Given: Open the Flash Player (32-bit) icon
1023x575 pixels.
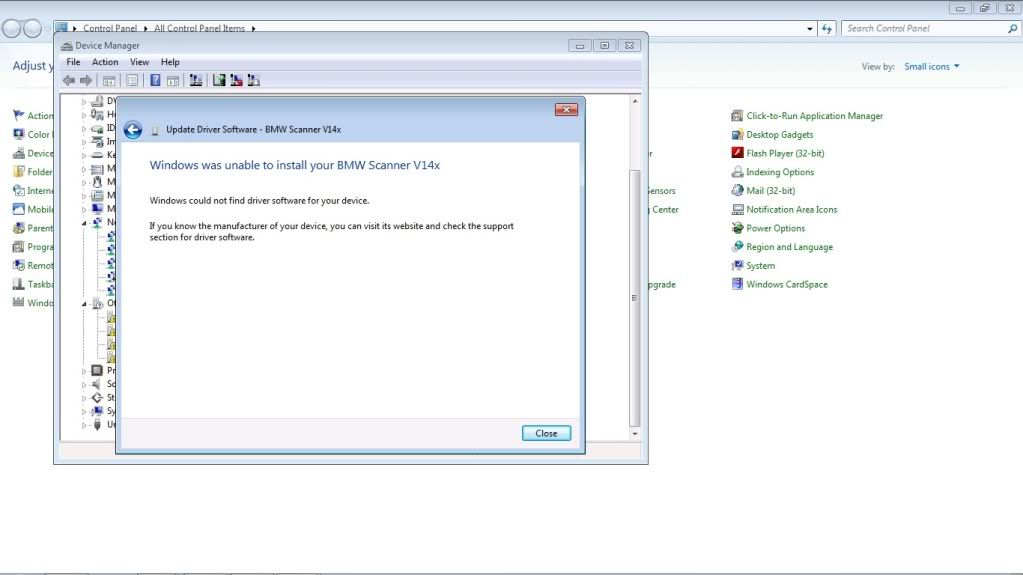Looking at the screenshot, I should click(x=737, y=153).
